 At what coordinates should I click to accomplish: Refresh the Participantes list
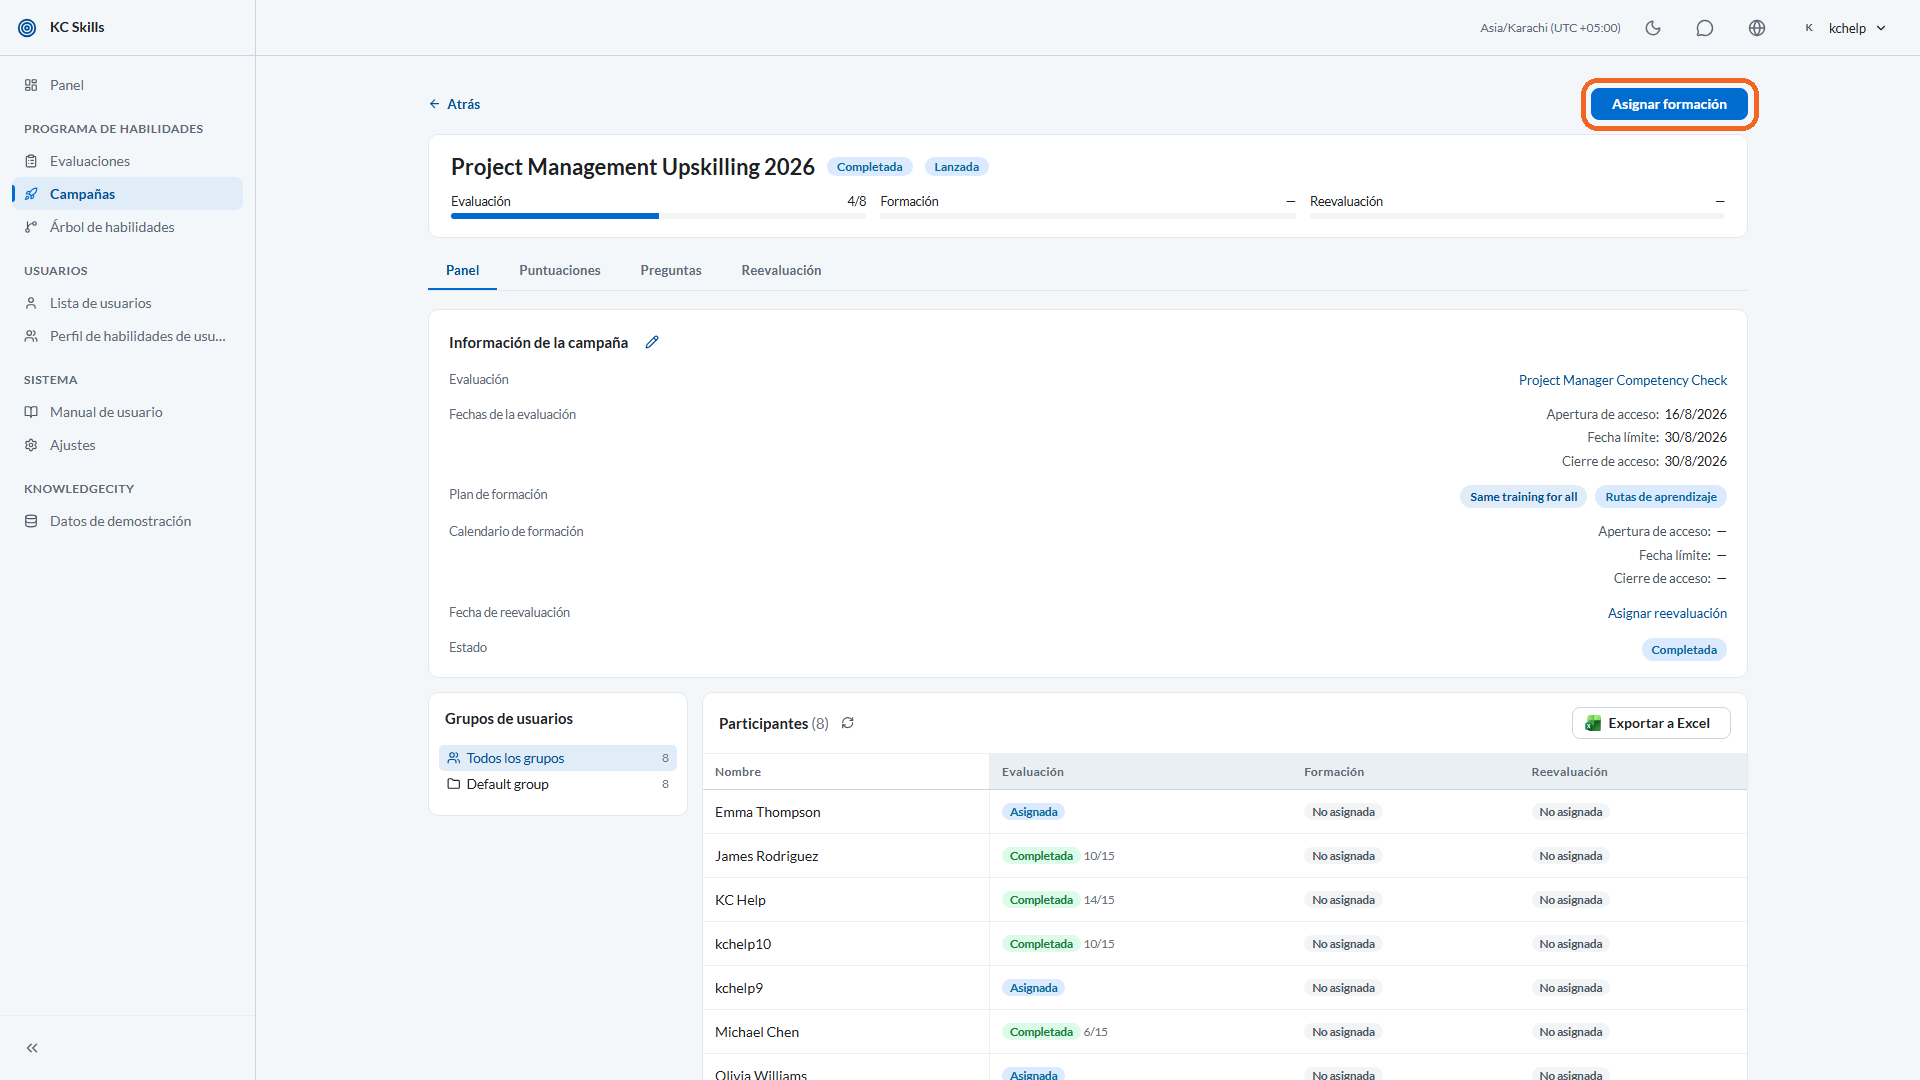click(848, 723)
